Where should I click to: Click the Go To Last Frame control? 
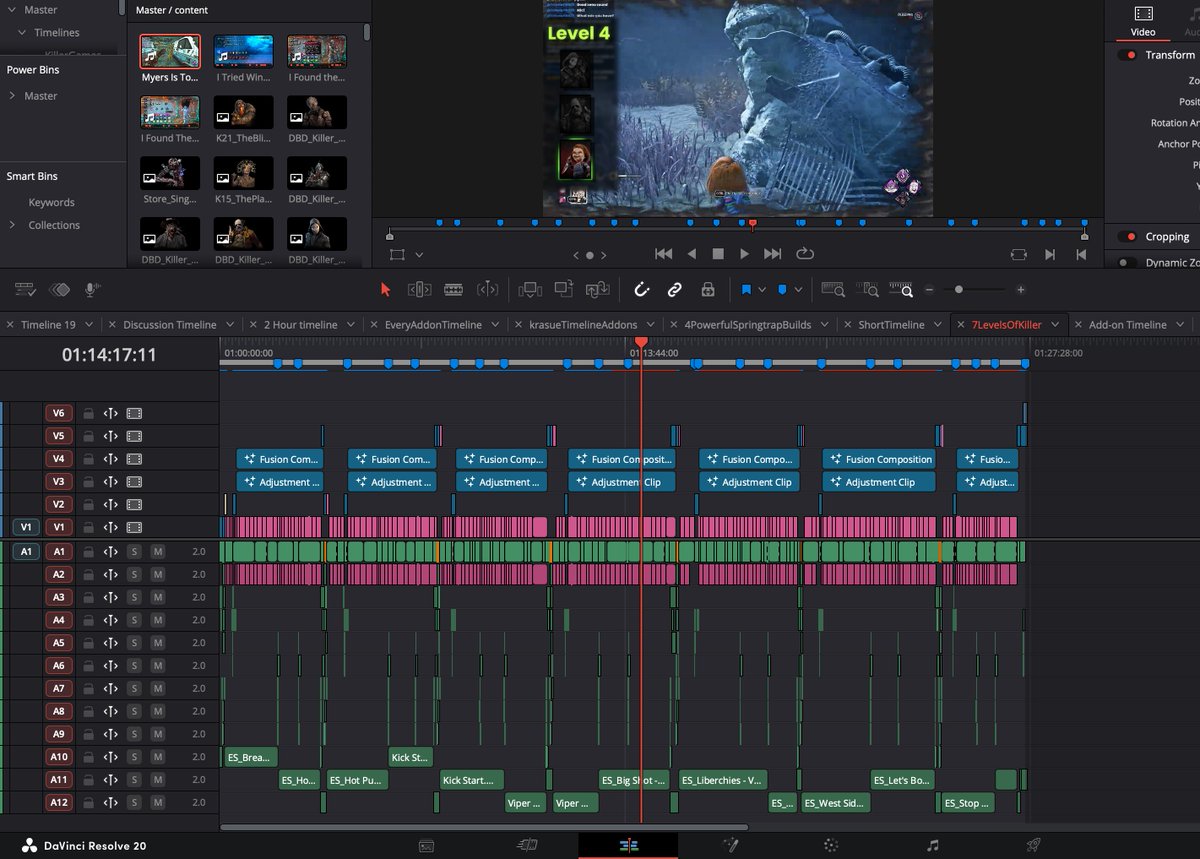(x=772, y=255)
